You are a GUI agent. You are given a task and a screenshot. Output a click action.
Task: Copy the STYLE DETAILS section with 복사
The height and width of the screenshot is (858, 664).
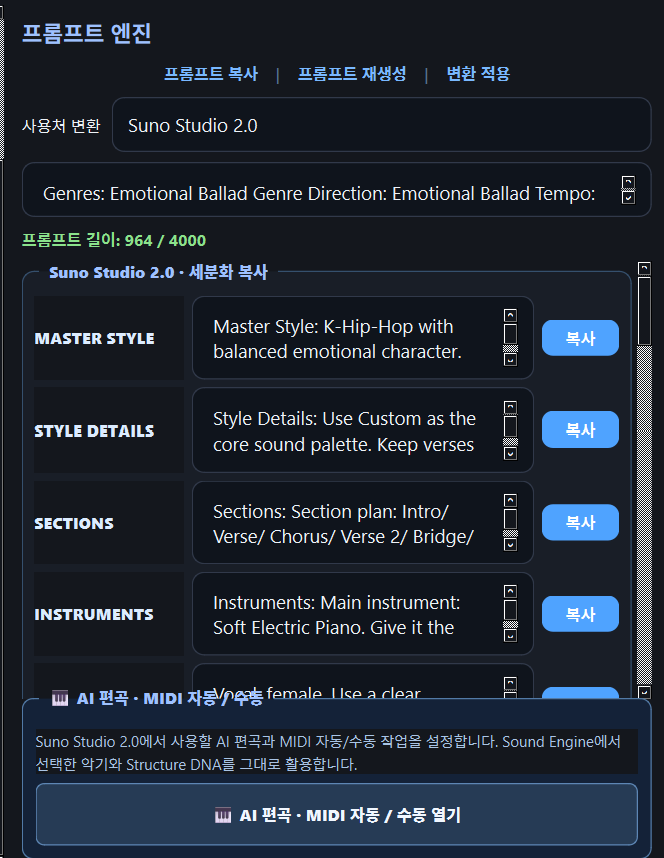pyautogui.click(x=580, y=430)
